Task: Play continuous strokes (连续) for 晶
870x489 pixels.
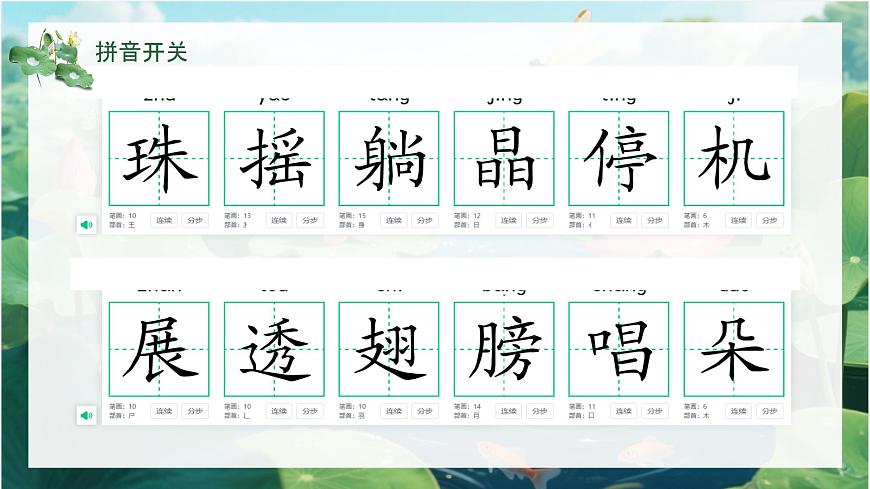Action: pos(509,220)
